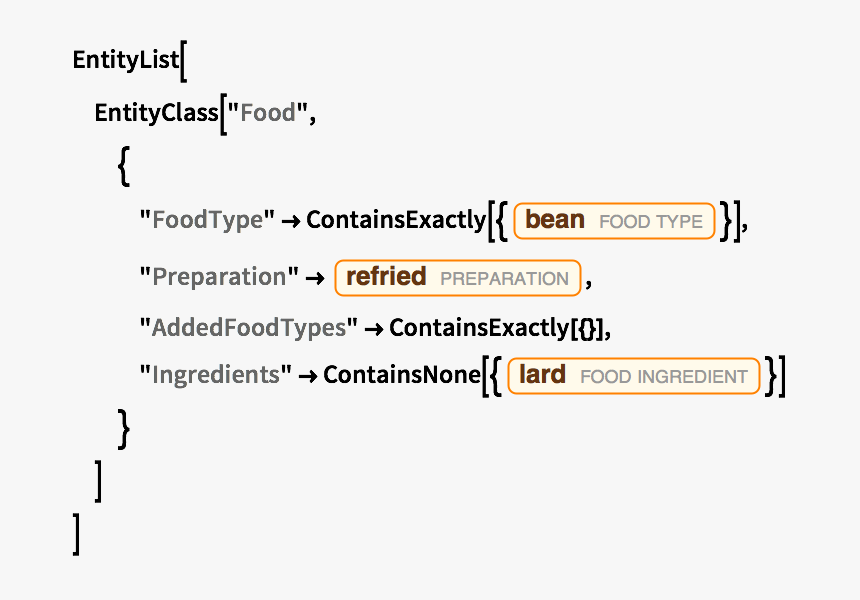This screenshot has height=600, width=860.
Task: Click the arrow after "Preparation"
Action: (315, 279)
